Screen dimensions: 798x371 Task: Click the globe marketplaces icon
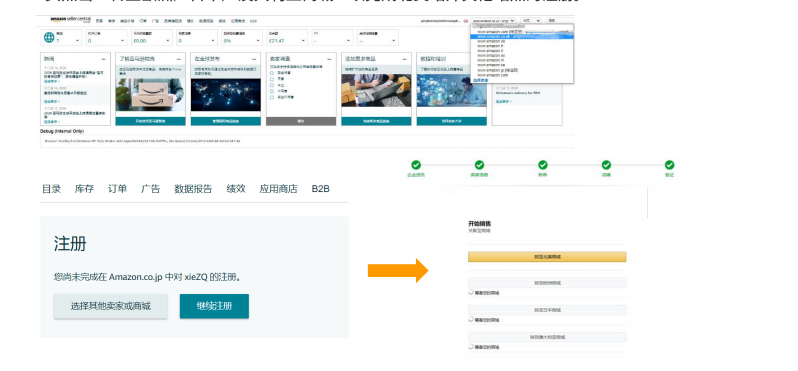(49, 37)
